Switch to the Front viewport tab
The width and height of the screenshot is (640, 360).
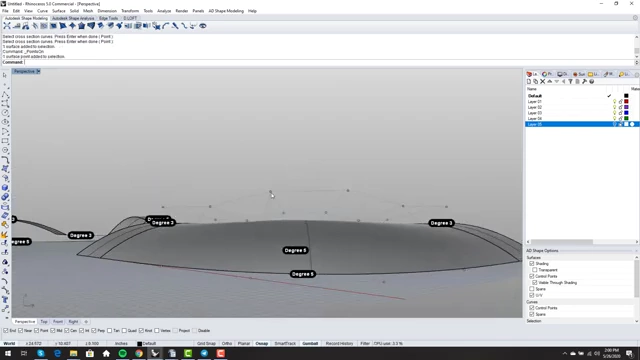point(58,322)
